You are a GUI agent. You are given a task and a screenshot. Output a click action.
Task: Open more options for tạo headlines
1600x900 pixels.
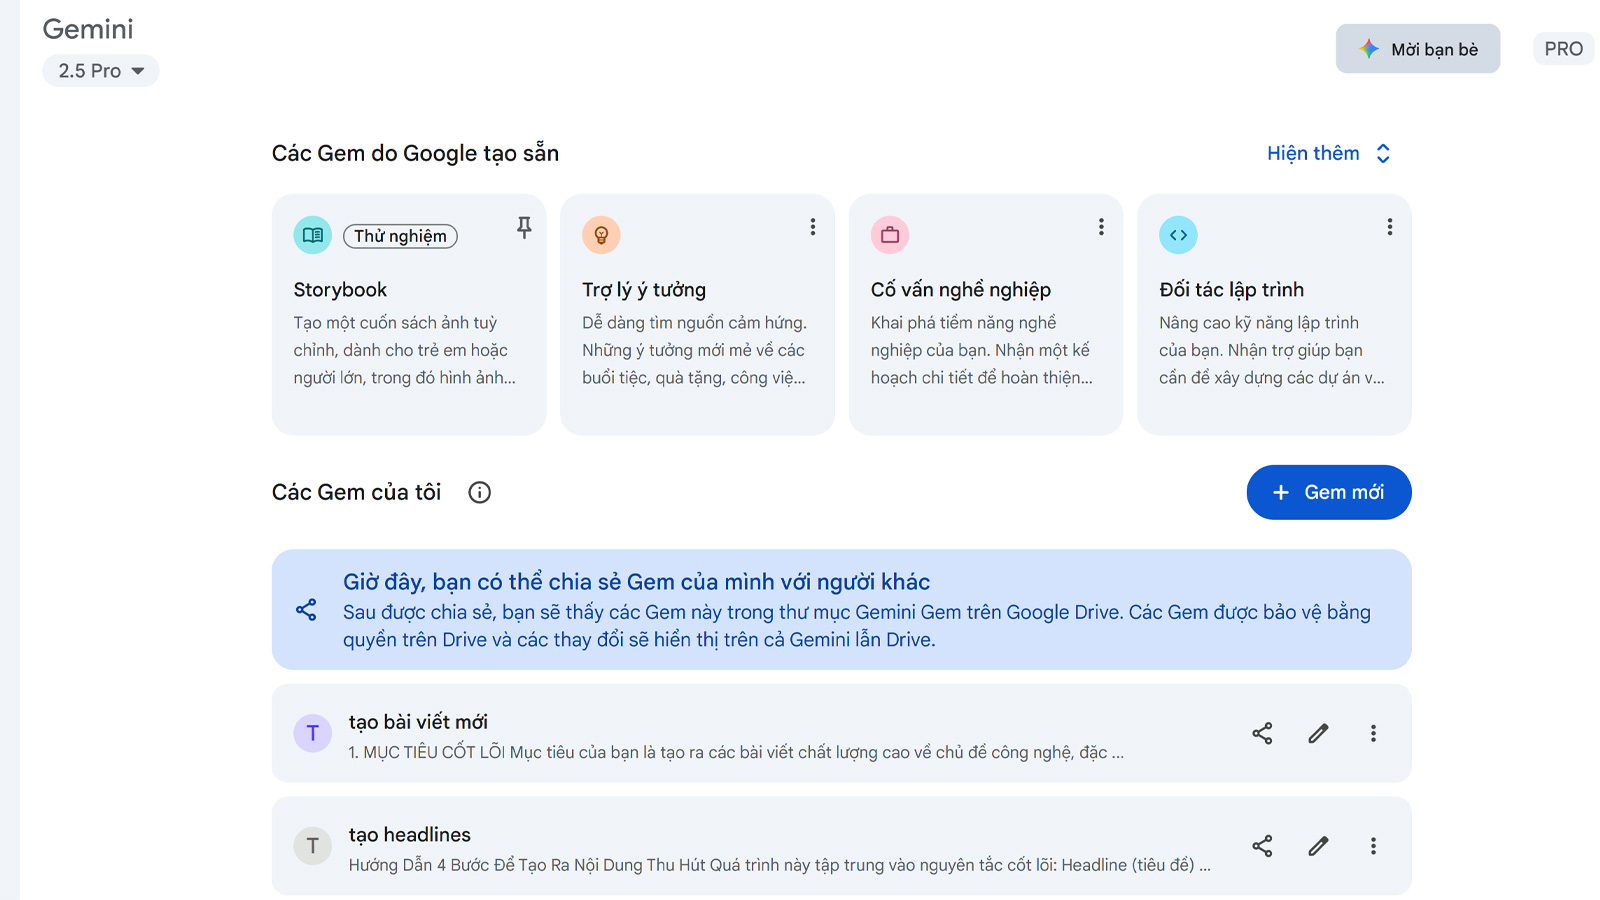pos(1373,846)
